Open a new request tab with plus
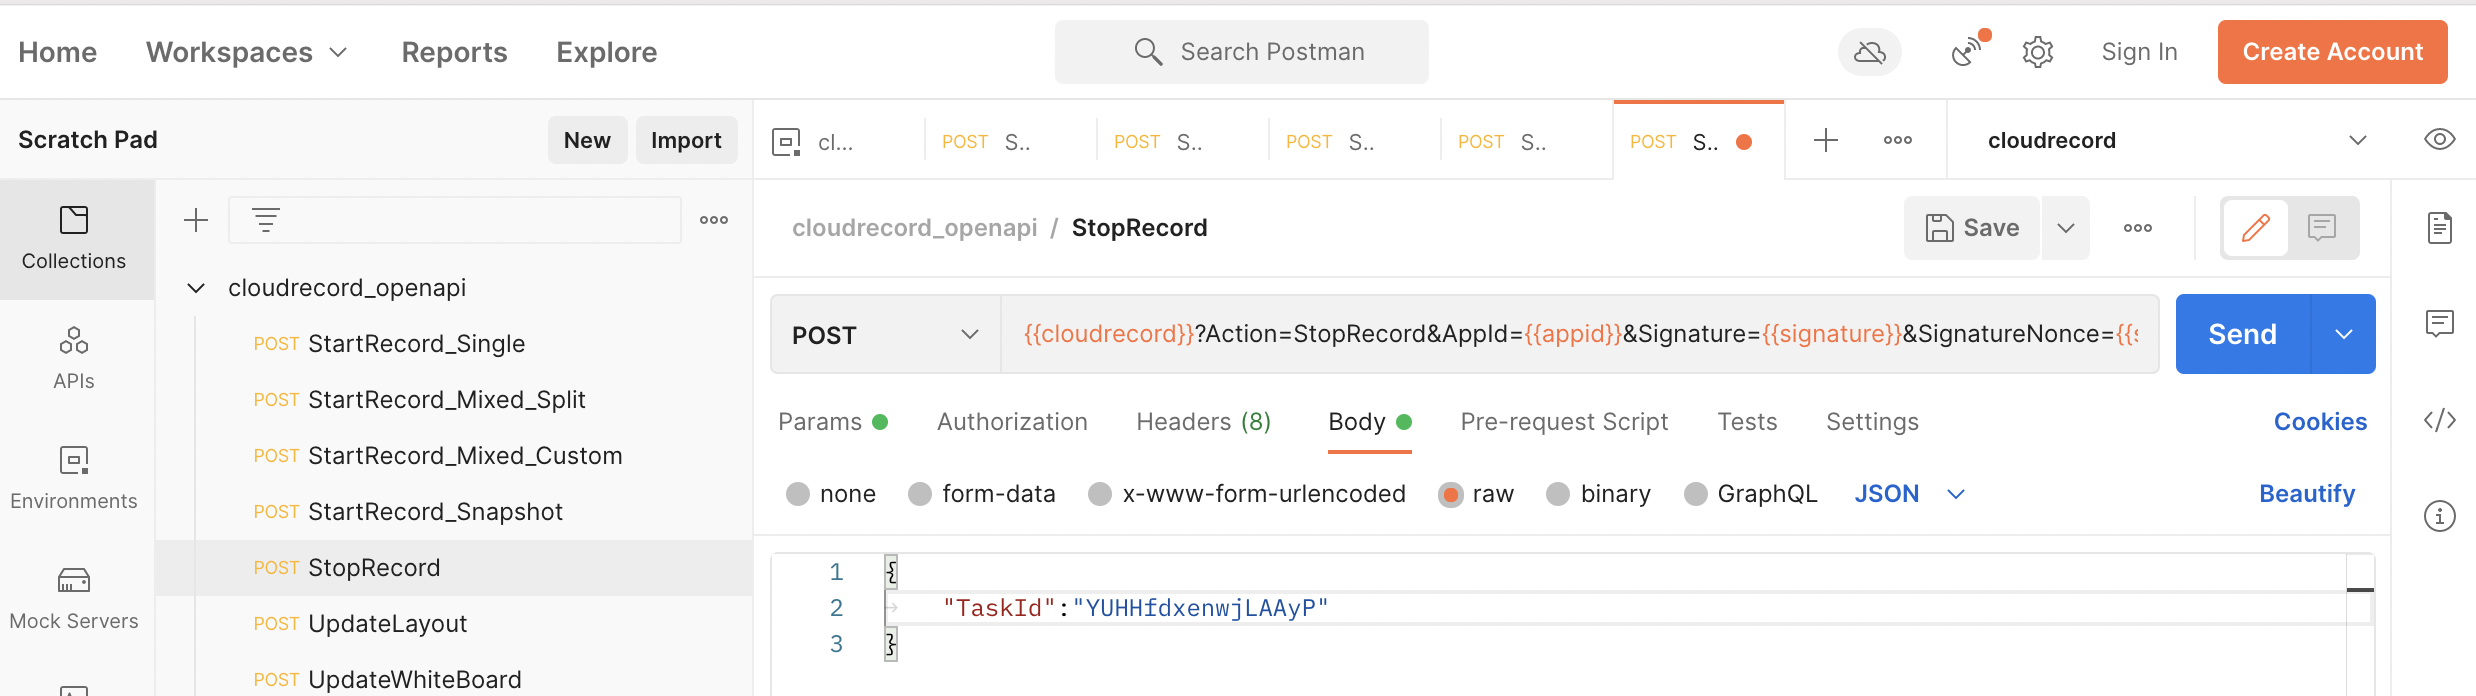 tap(1826, 140)
